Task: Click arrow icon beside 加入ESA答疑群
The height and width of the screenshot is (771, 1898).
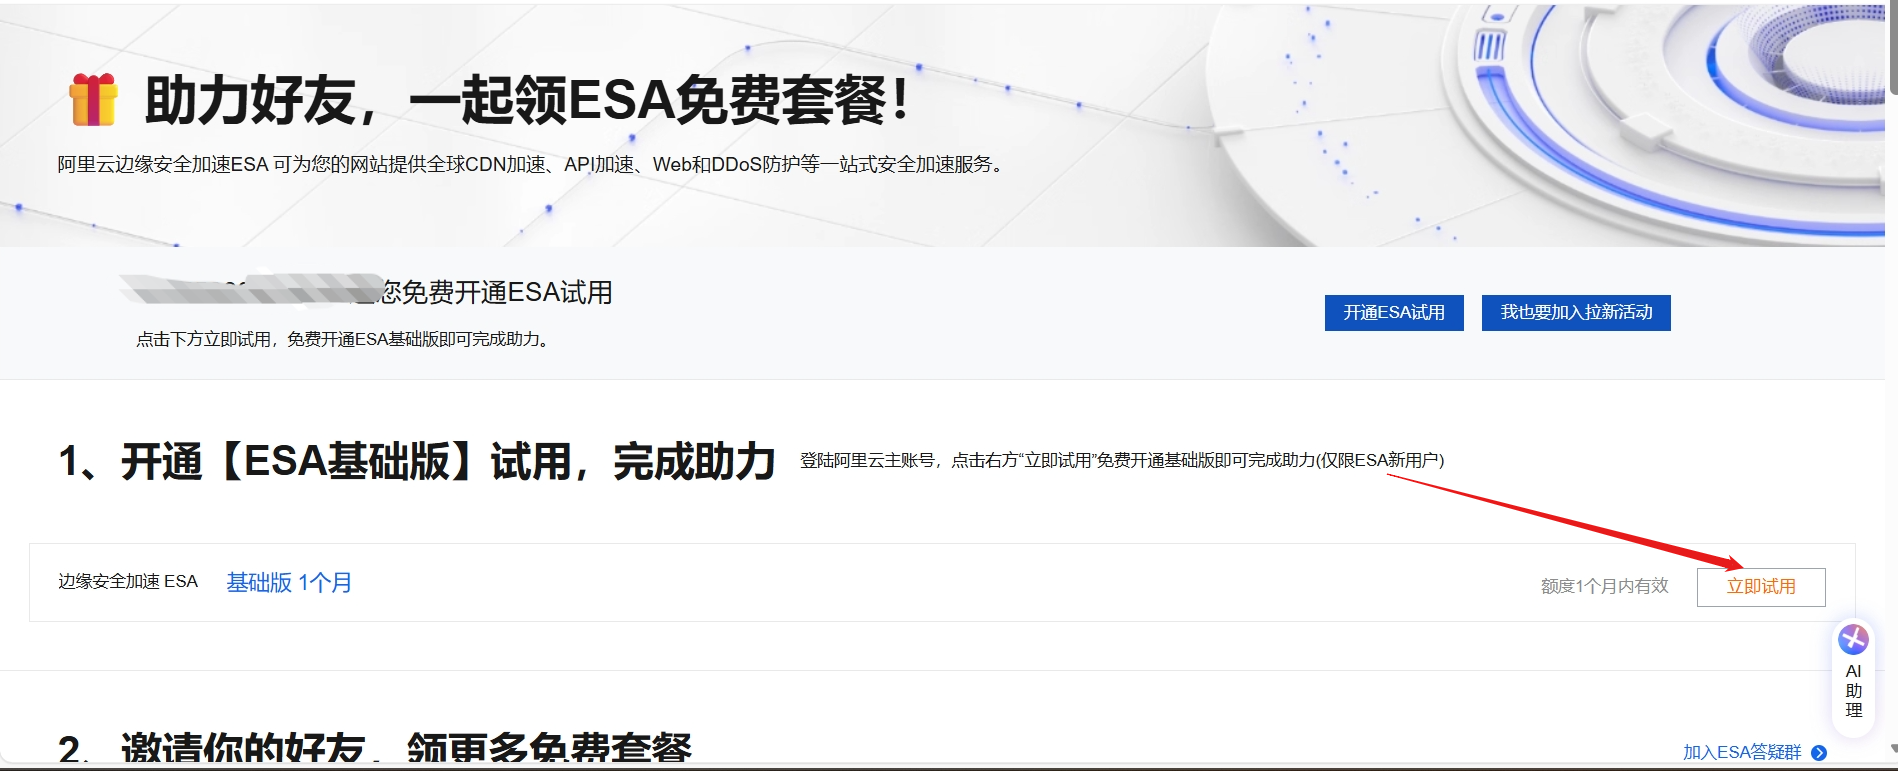Action: [x=1819, y=753]
